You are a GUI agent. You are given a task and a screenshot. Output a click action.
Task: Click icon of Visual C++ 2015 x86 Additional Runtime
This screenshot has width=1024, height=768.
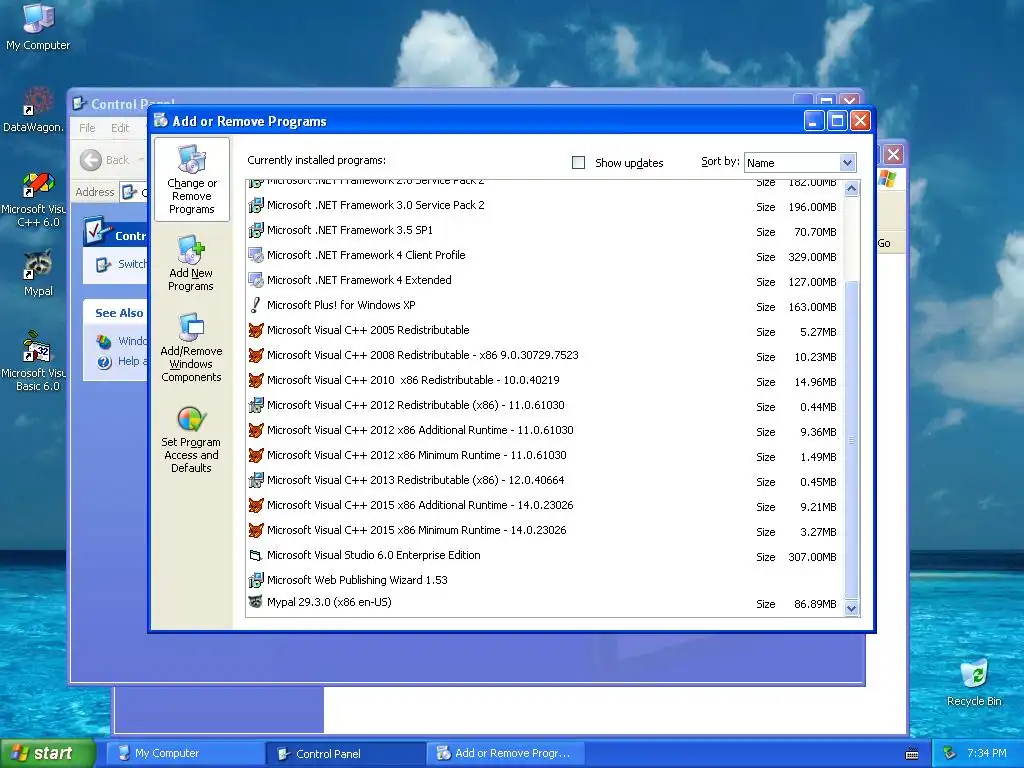point(256,505)
